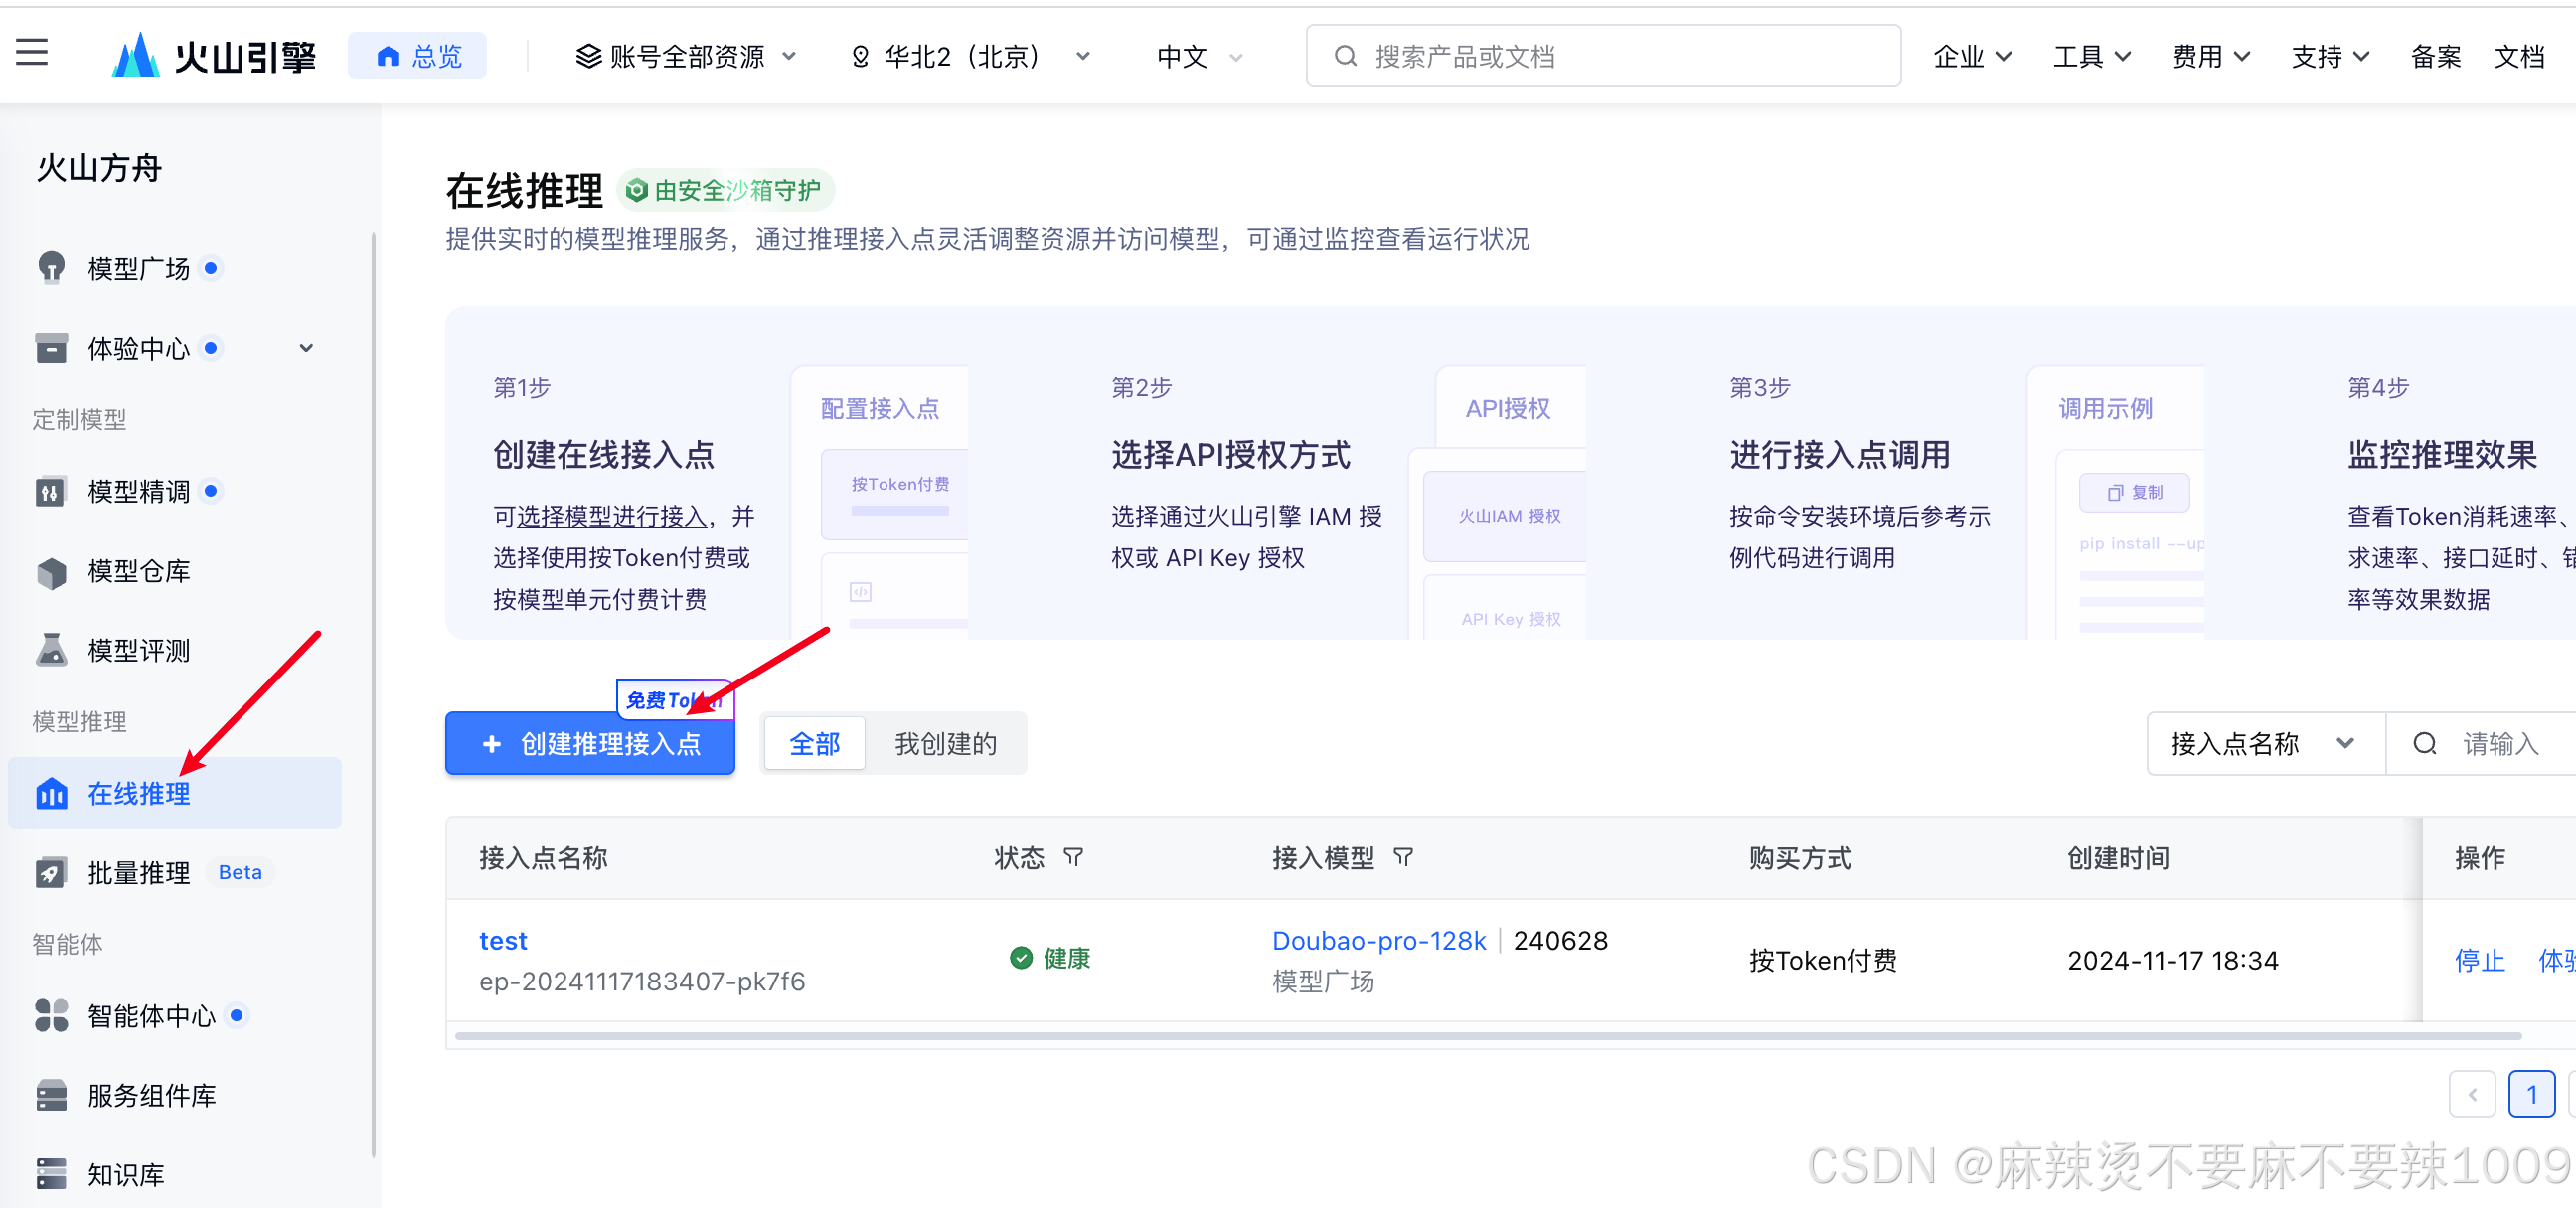The width and height of the screenshot is (2576, 1208).
Task: Click the 搜索产品或文档 search field
Action: (1602, 56)
